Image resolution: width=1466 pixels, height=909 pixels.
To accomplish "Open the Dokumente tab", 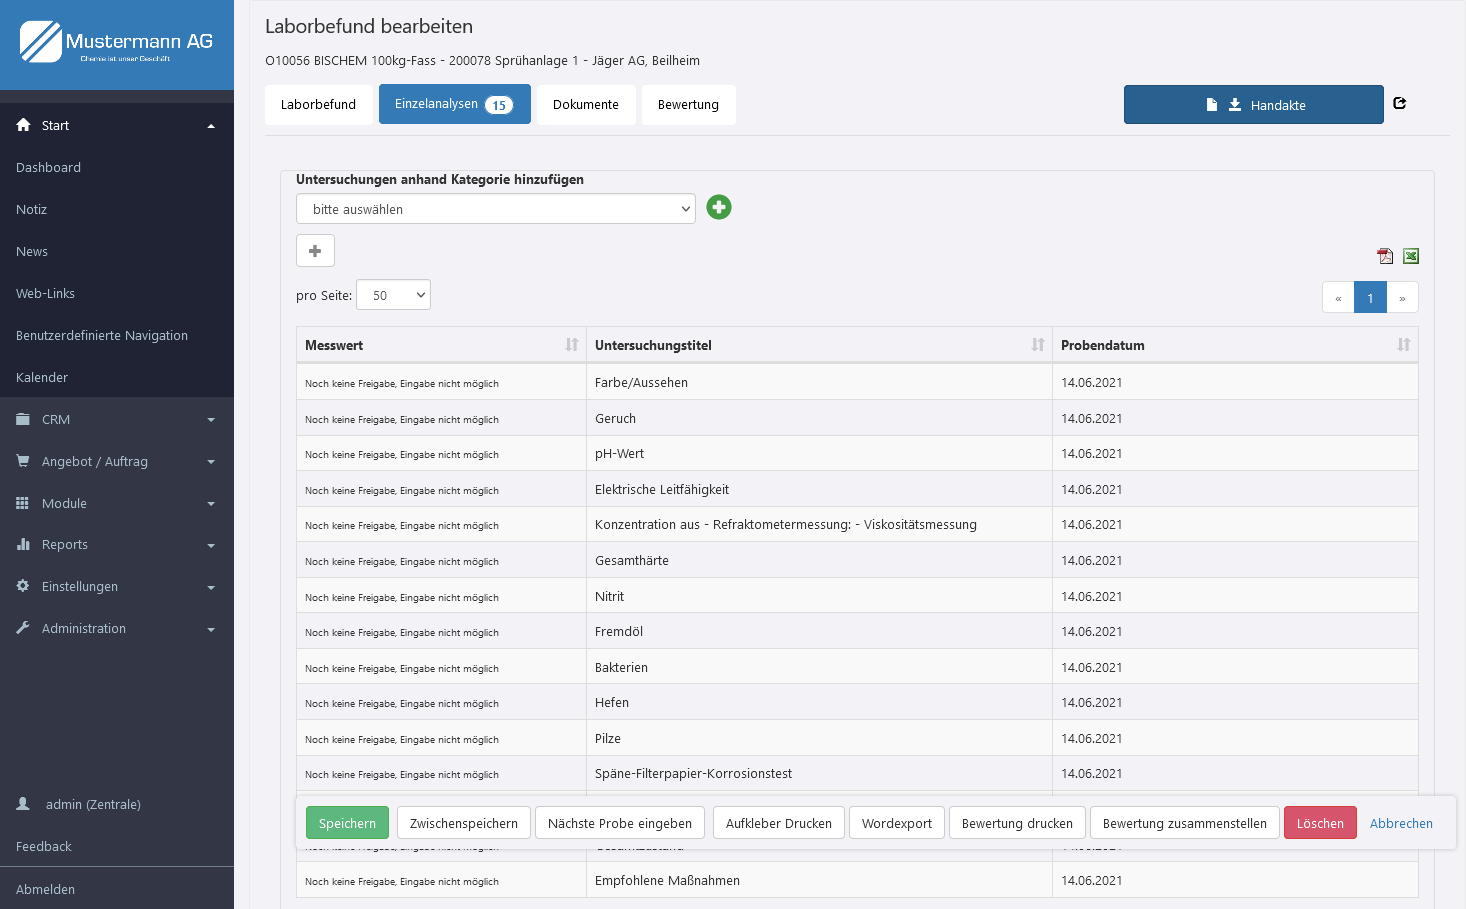I will tap(586, 105).
